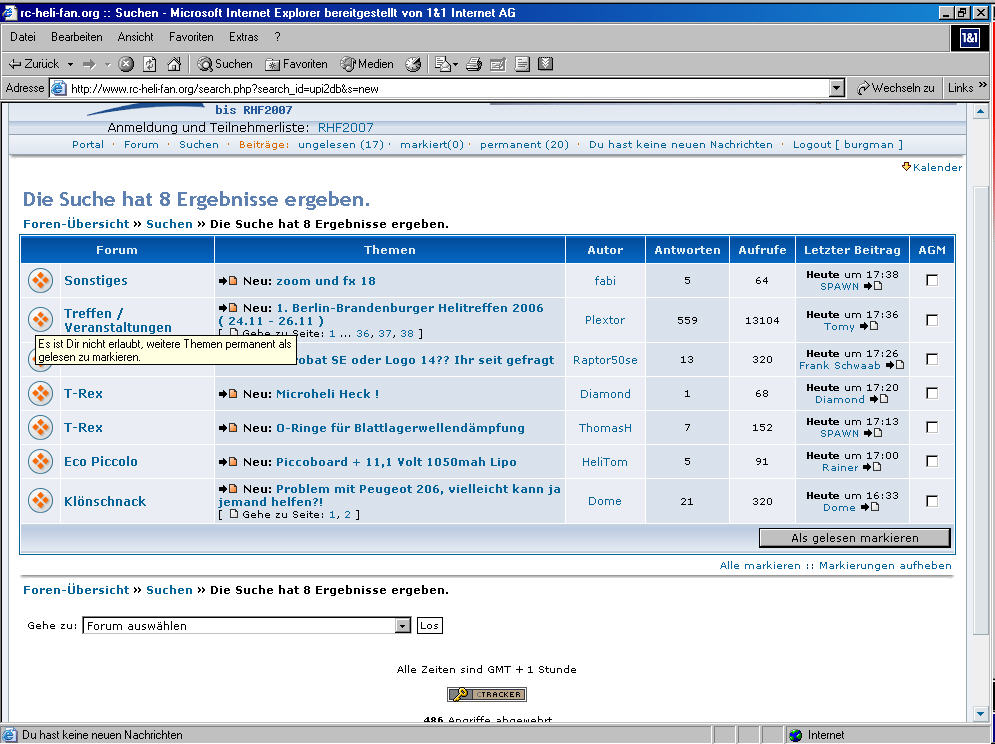Screen dimensions: 995x744
Task: Click the Internet zone status icon
Action: (795, 735)
